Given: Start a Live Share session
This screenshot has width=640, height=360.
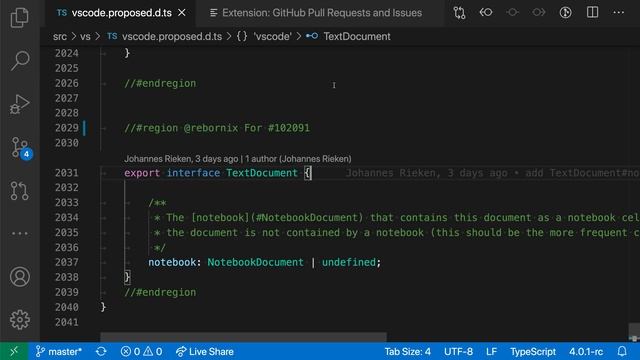Looking at the screenshot, I should point(205,351).
